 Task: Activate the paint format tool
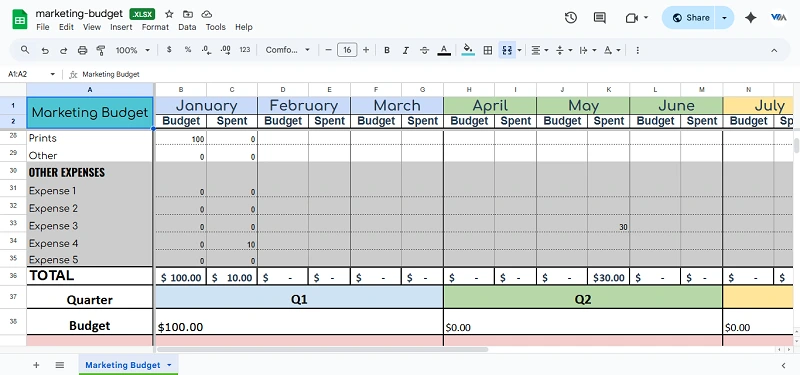[x=101, y=50]
